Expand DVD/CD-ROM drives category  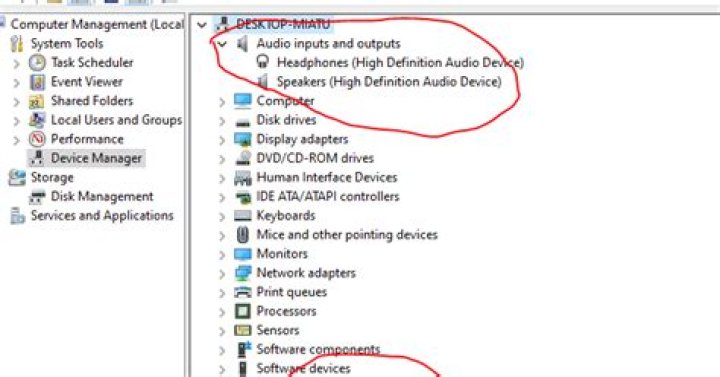tap(222, 159)
